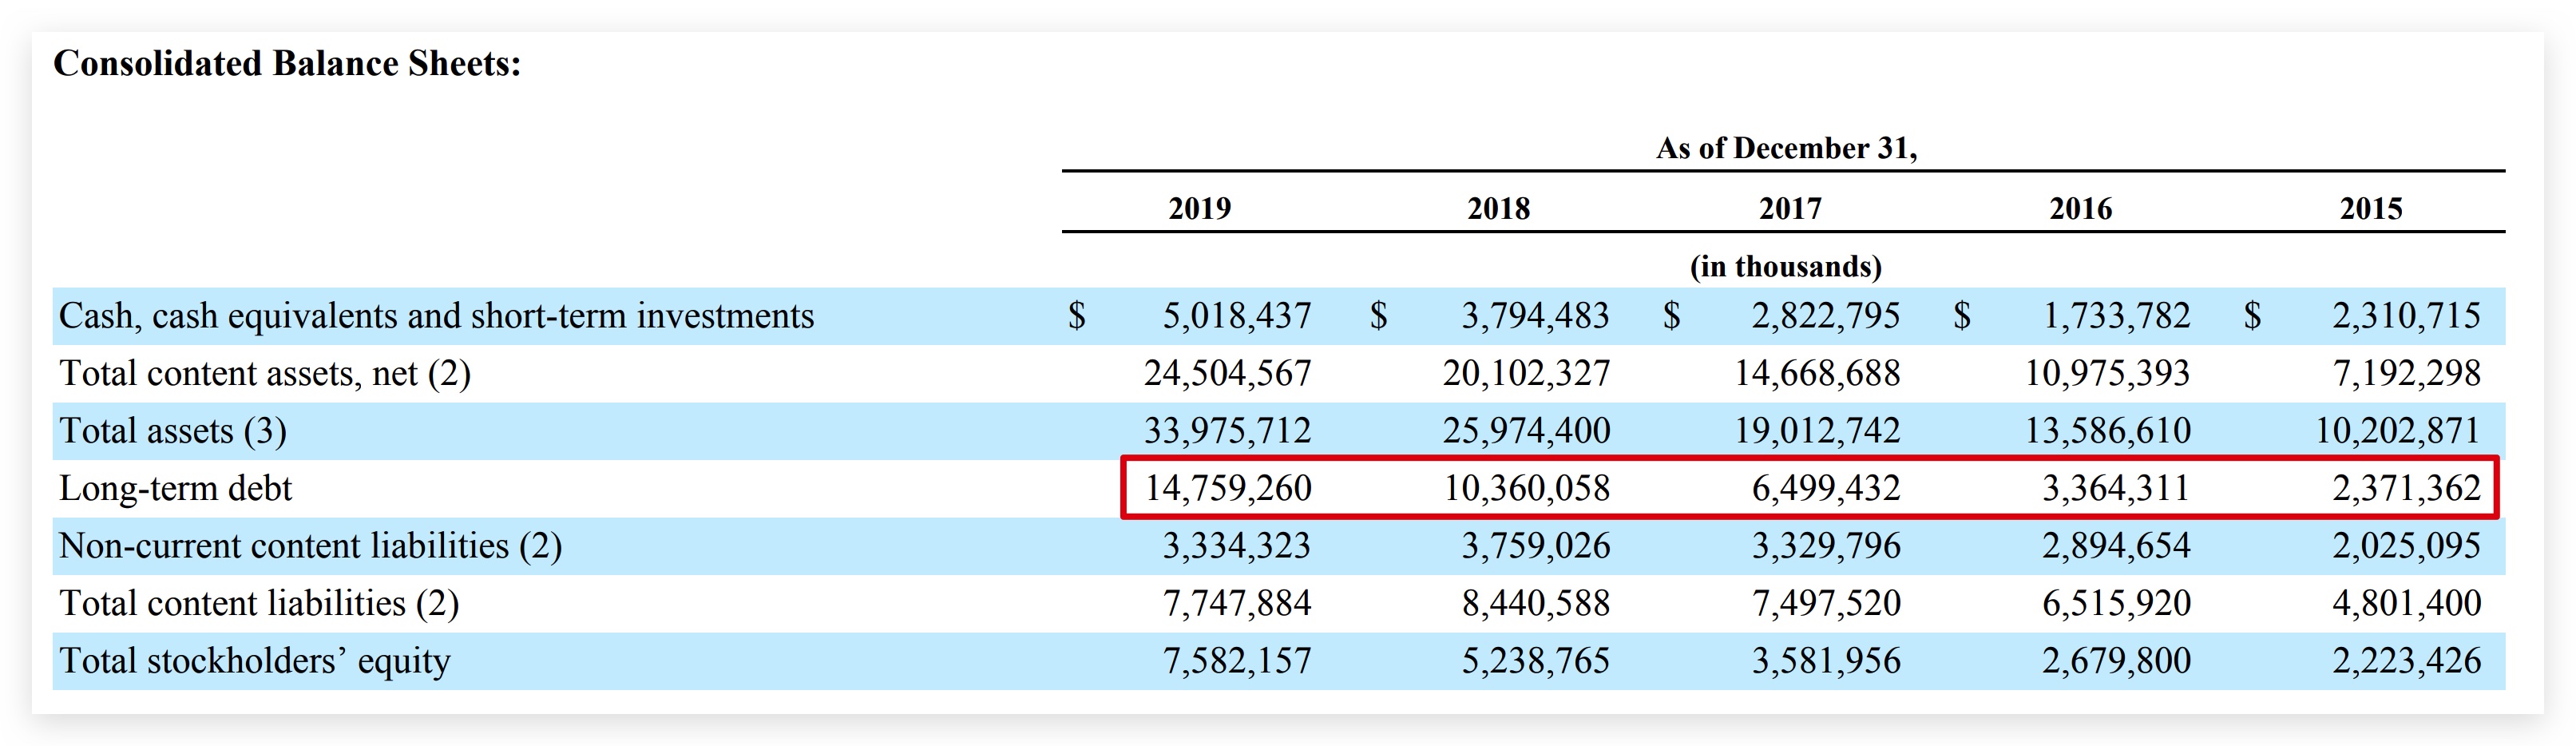Select the Total stockholders' equity row label
The width and height of the screenshot is (2576, 746).
255,661
